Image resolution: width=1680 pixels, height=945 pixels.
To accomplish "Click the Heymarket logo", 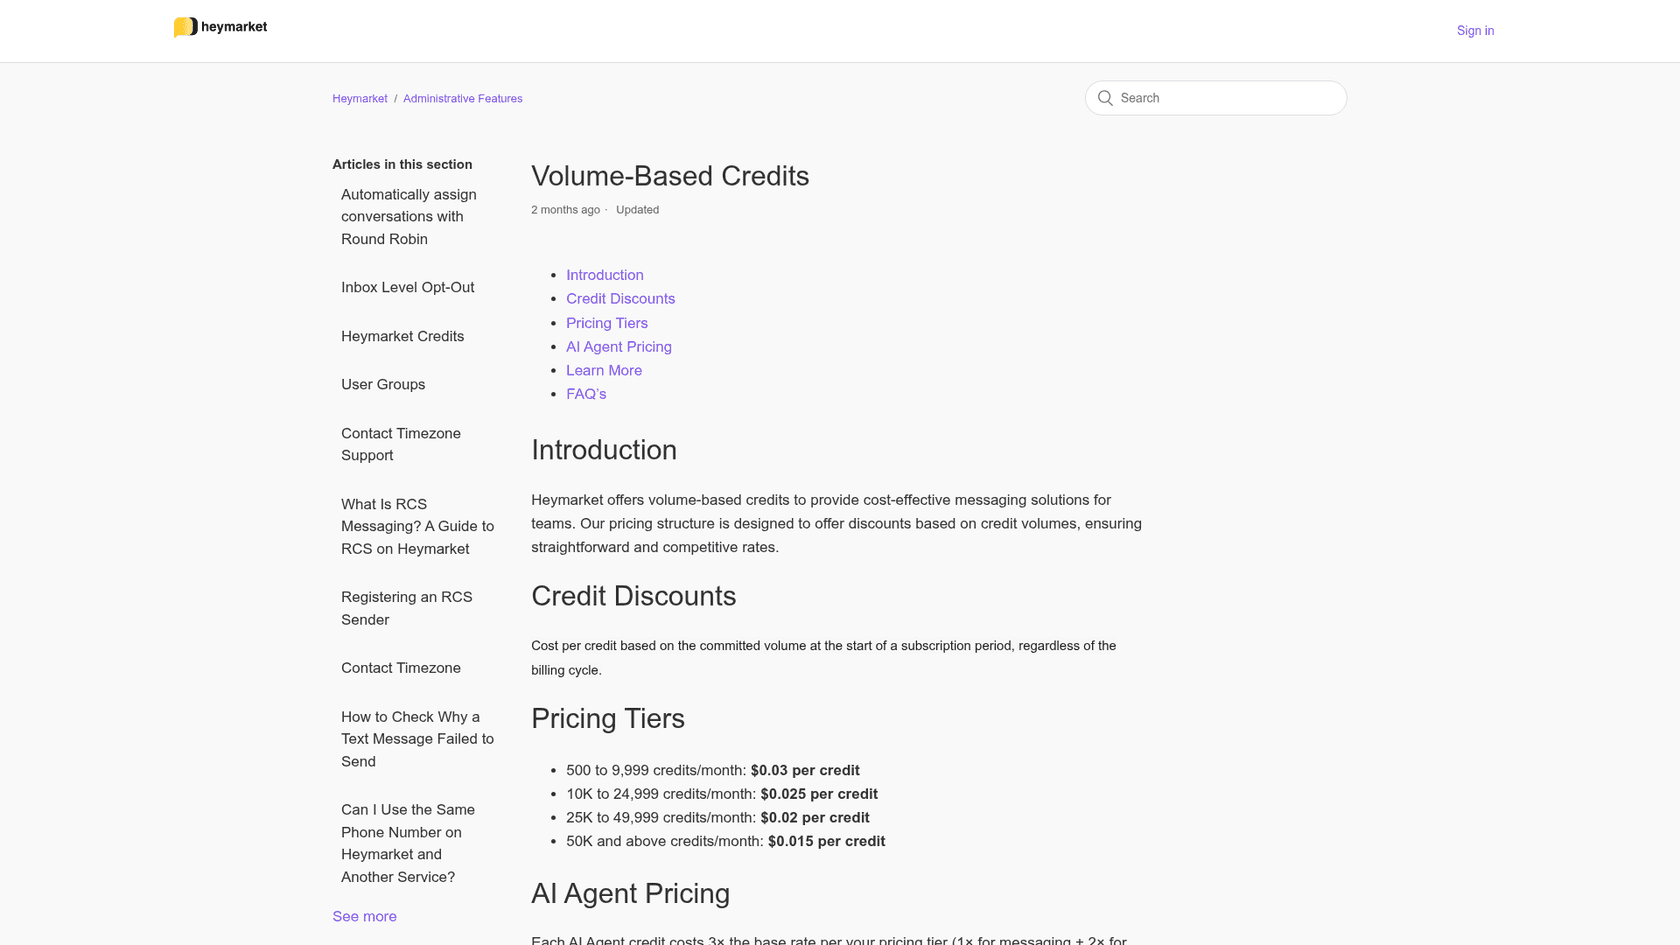I will pyautogui.click(x=220, y=27).
